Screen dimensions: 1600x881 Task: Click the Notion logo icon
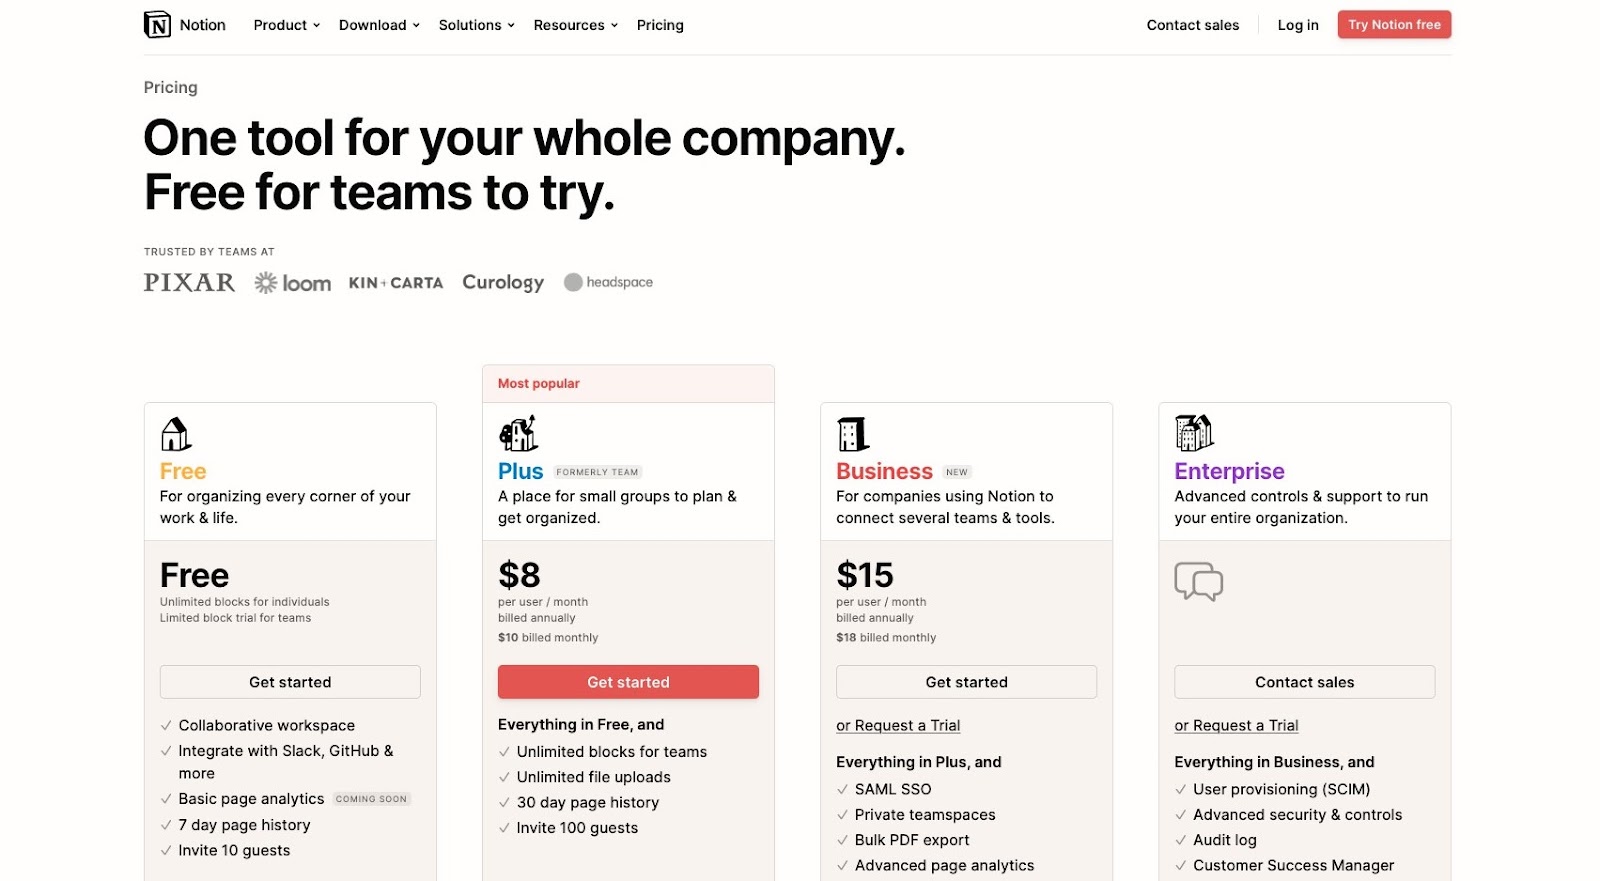tap(157, 25)
